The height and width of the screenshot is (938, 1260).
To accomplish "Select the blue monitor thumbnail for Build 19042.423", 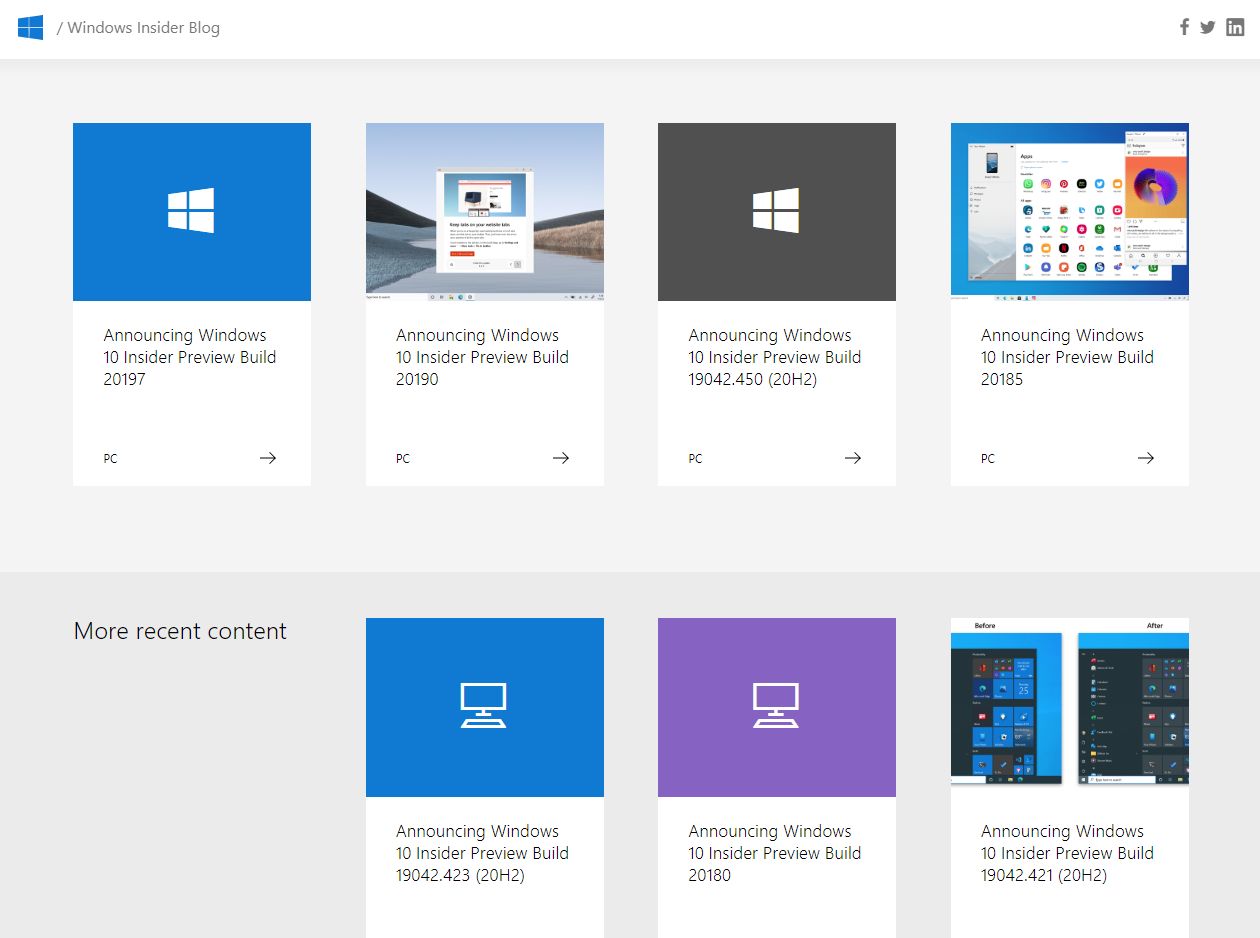I will [485, 707].
